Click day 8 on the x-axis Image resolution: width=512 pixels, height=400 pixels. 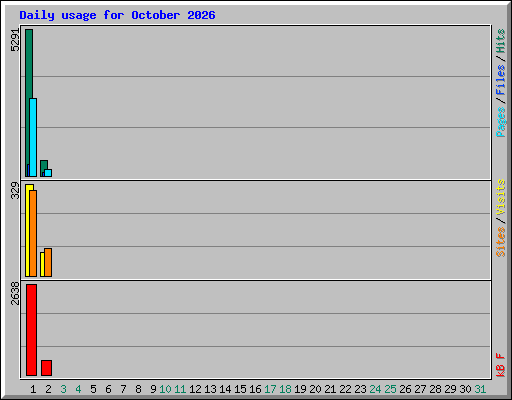[x=138, y=389]
